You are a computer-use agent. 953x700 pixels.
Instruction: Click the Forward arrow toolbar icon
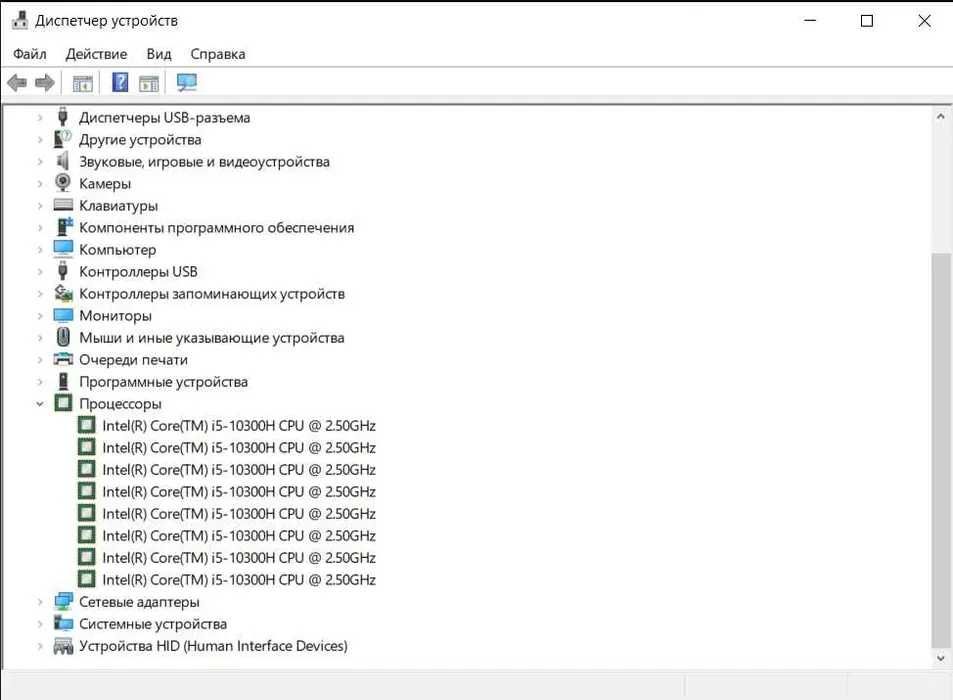point(45,82)
